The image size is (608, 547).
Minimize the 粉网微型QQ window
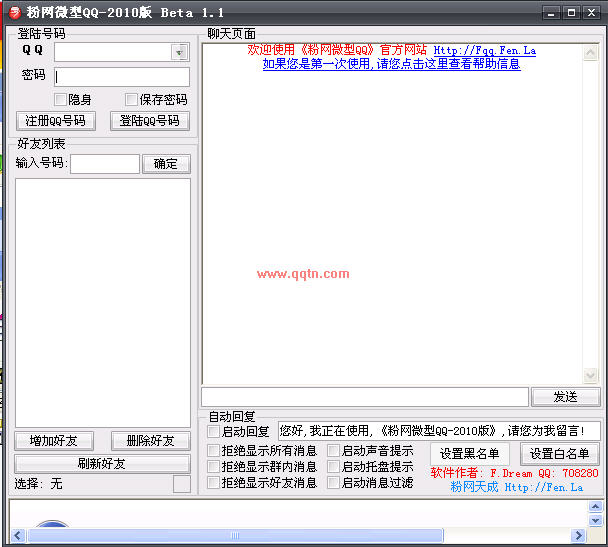point(551,13)
